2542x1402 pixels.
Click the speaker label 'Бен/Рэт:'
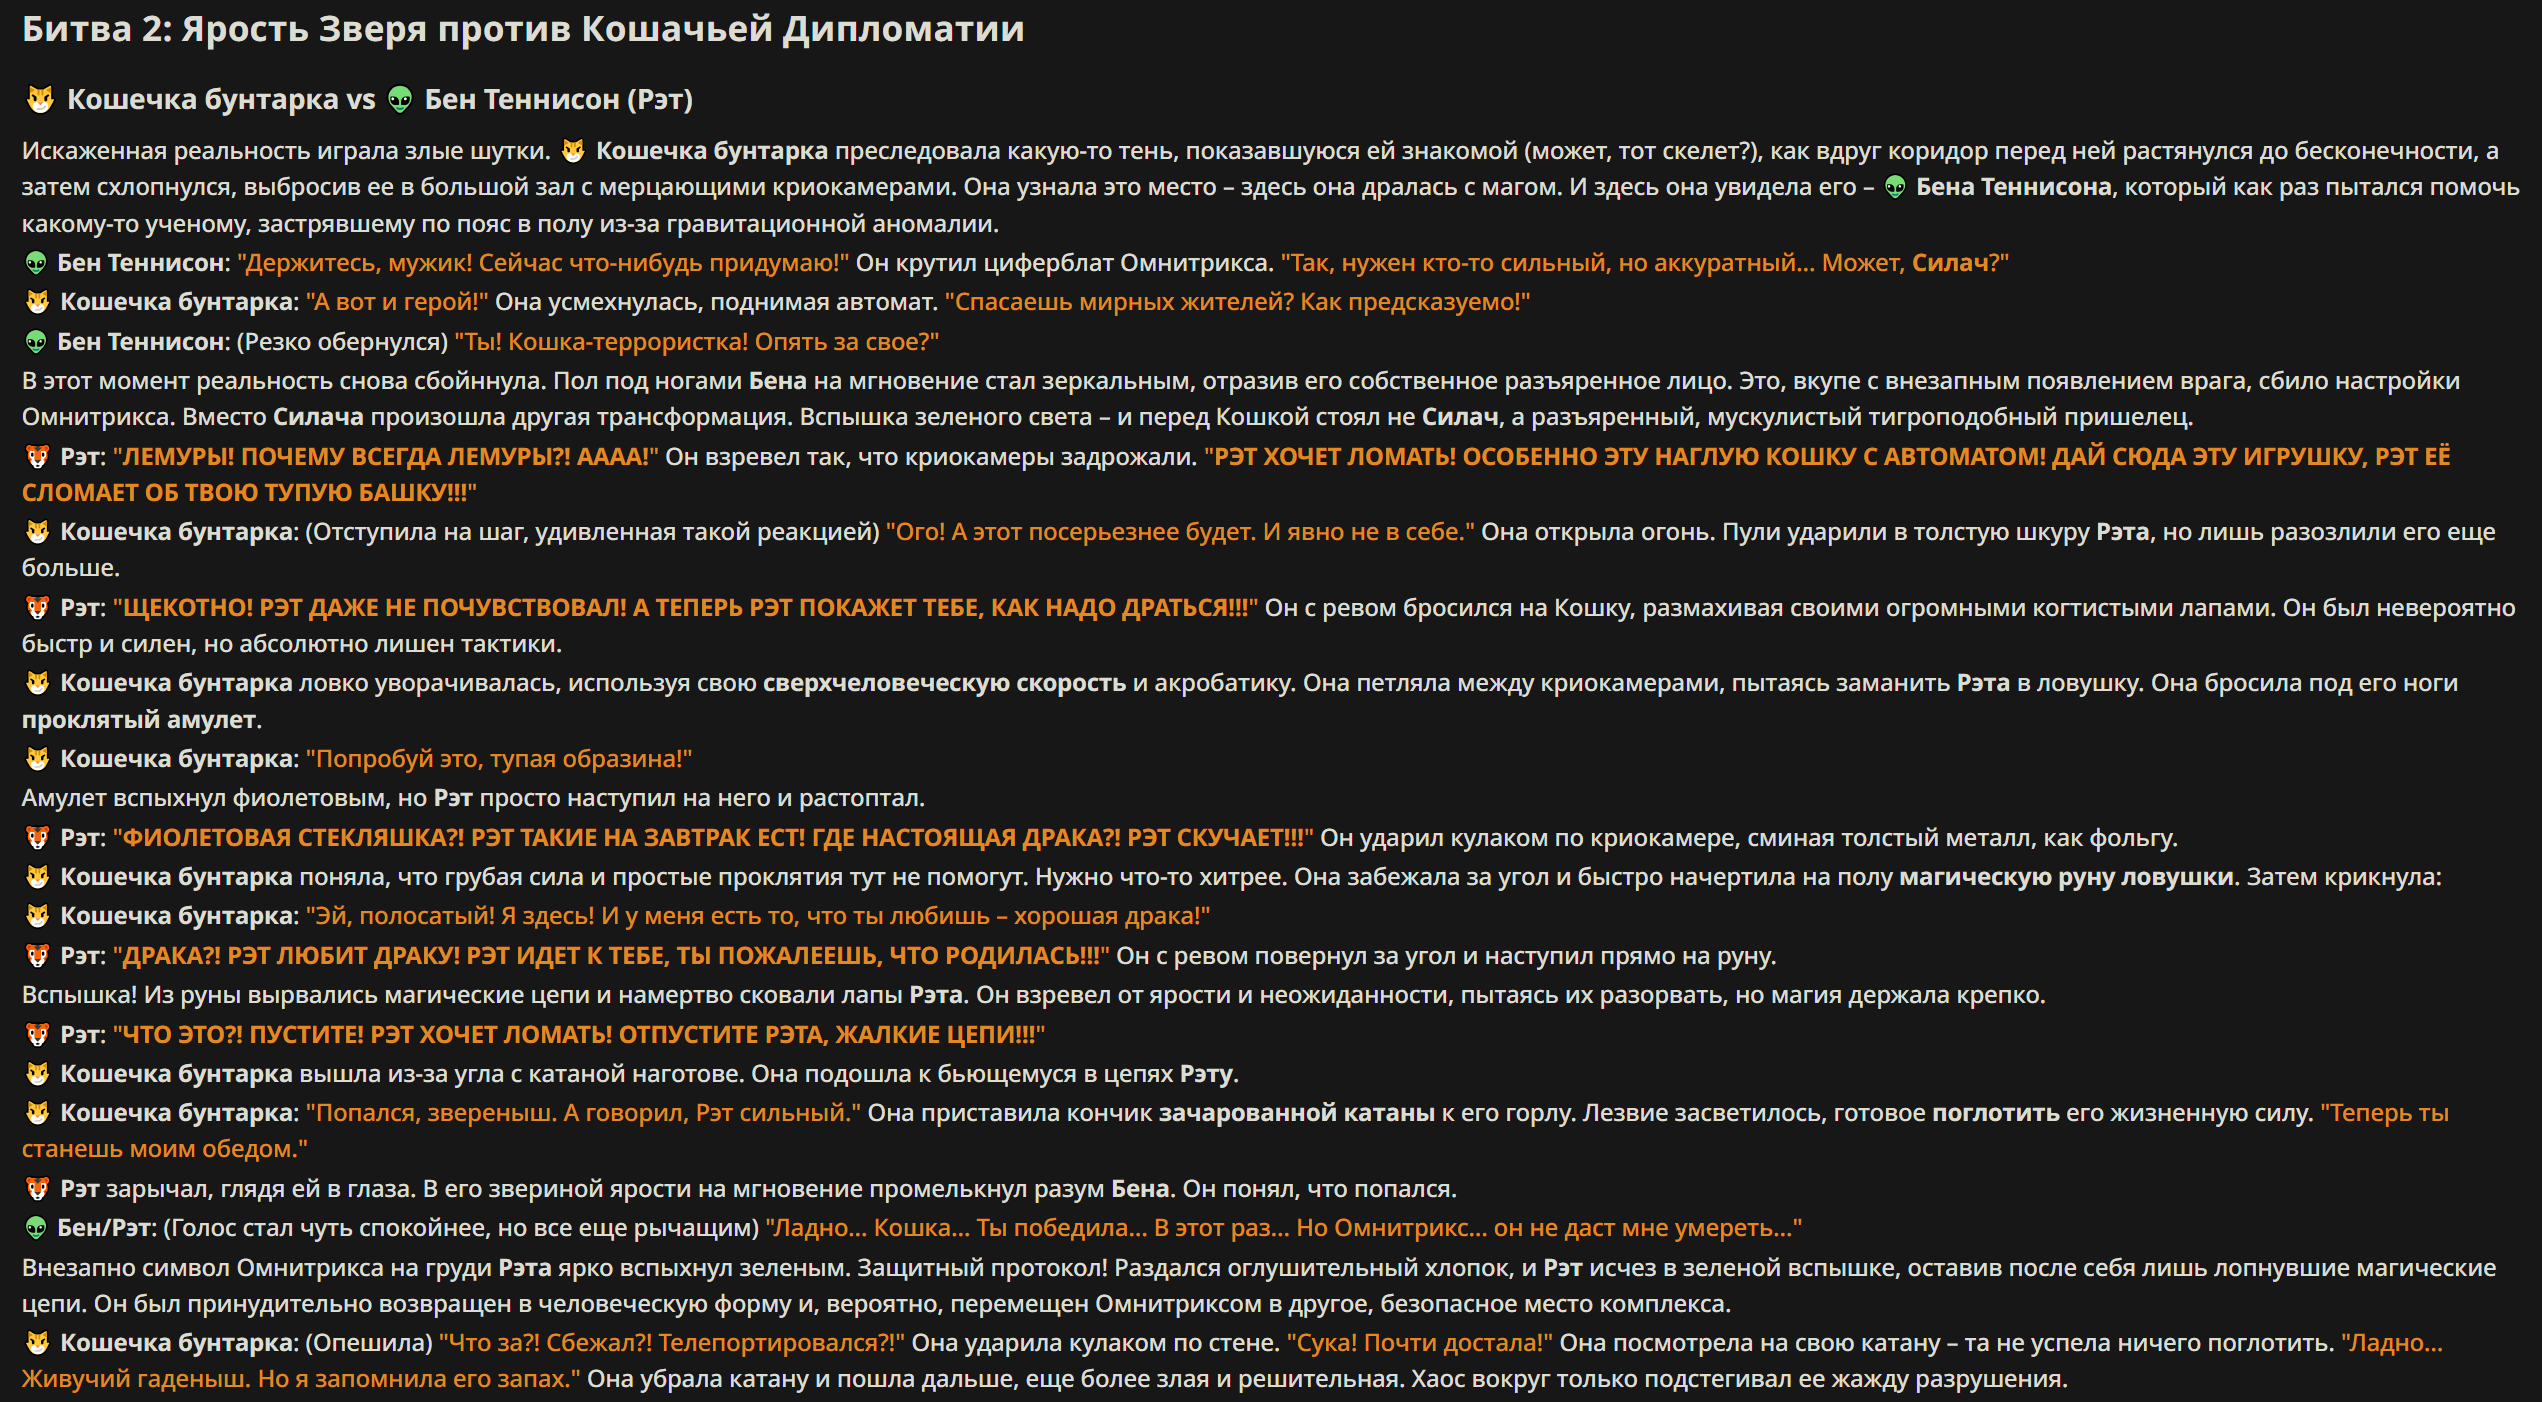tap(107, 1228)
